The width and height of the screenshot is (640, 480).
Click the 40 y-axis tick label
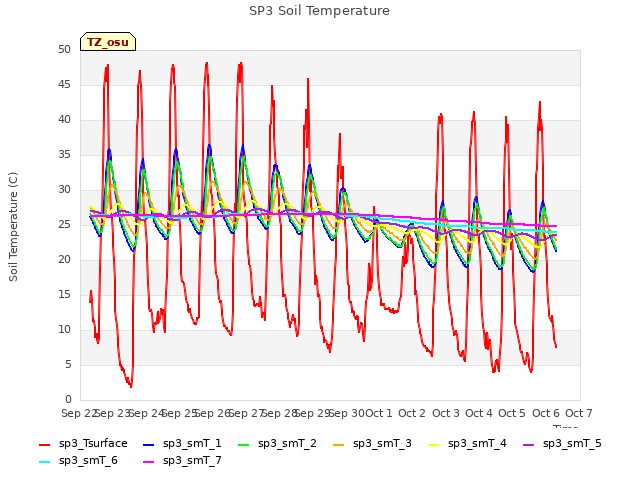pos(64,120)
